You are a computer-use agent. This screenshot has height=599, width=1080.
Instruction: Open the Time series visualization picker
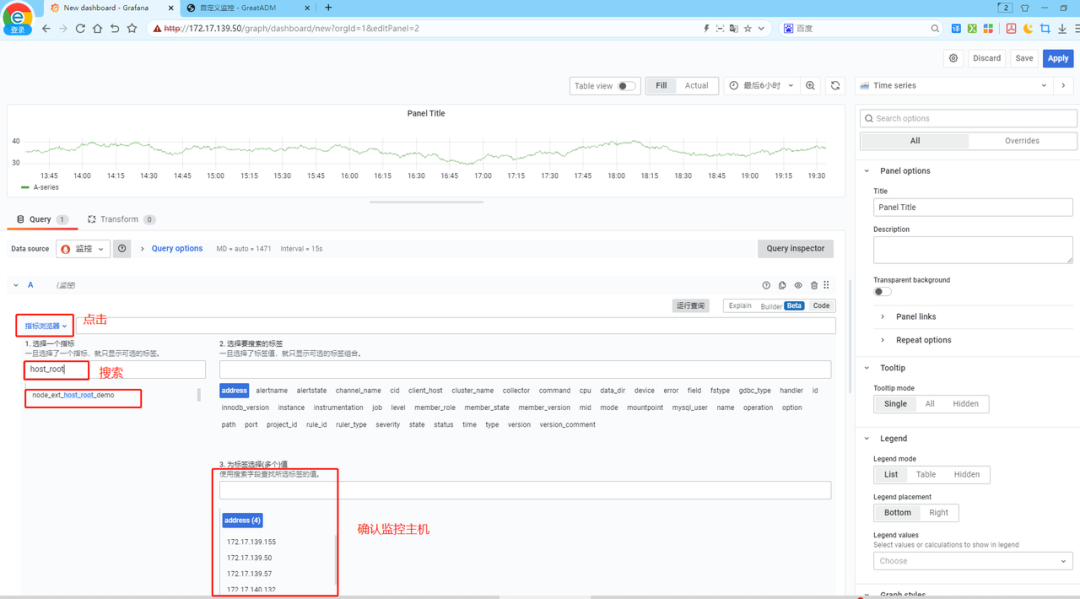tap(953, 86)
